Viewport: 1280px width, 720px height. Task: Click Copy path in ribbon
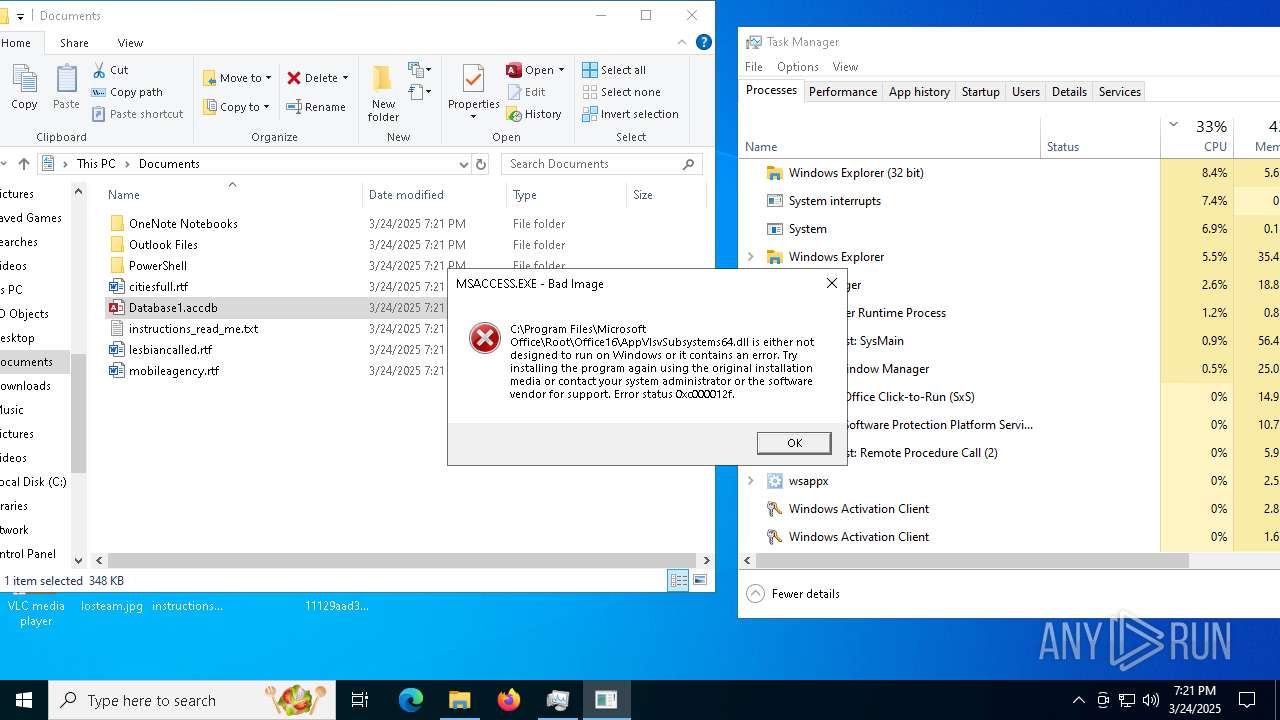127,92
